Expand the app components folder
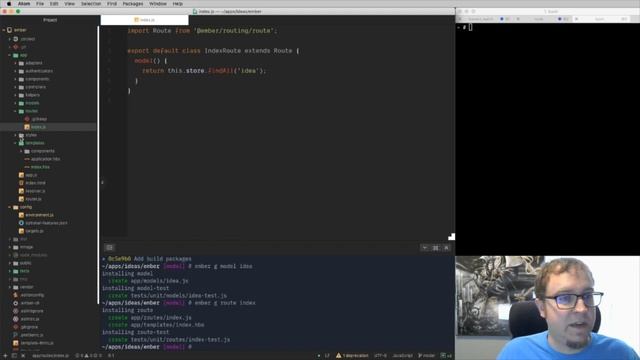640x360 pixels. pyautogui.click(x=16, y=79)
